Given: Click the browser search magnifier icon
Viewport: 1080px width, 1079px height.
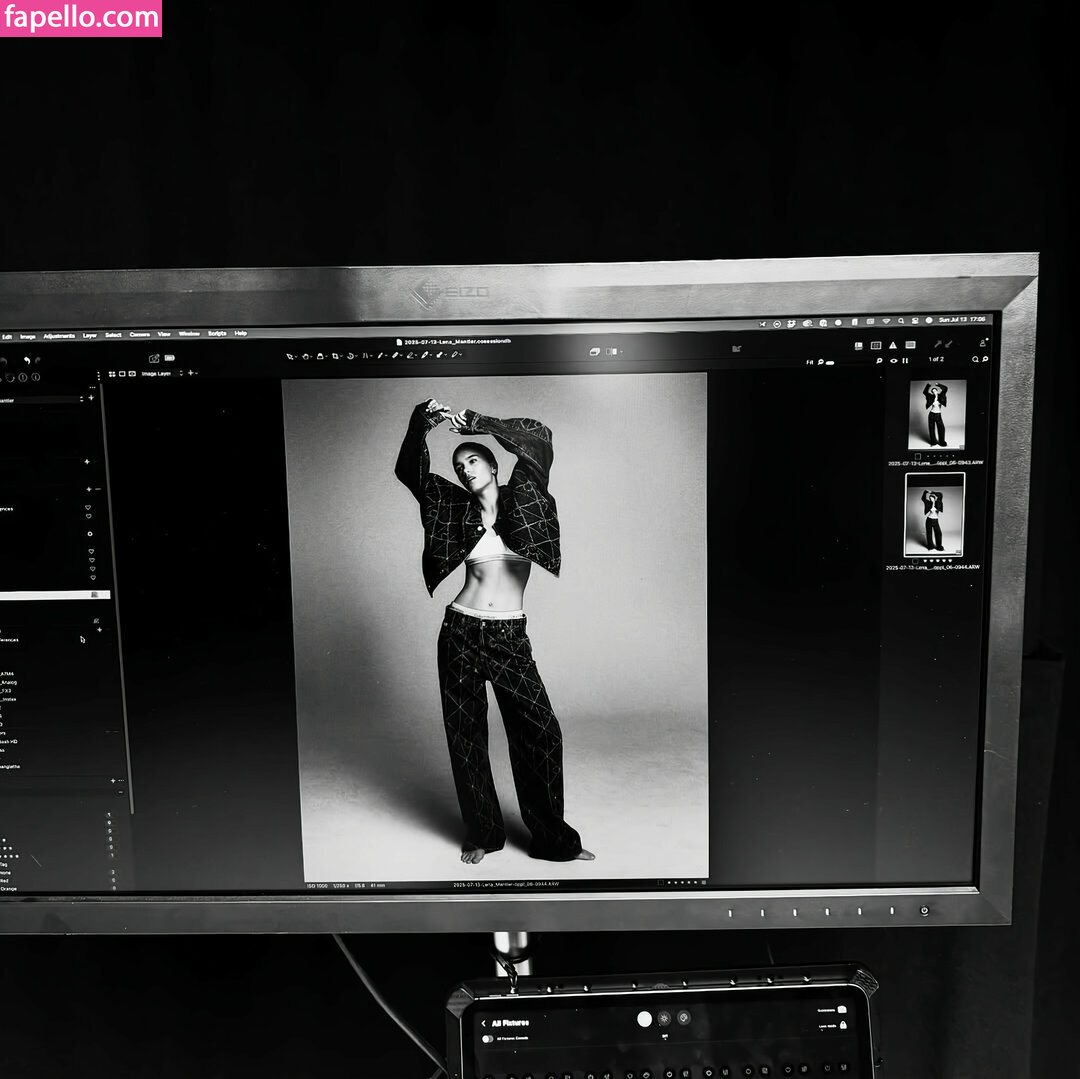Looking at the screenshot, I should 976,359.
